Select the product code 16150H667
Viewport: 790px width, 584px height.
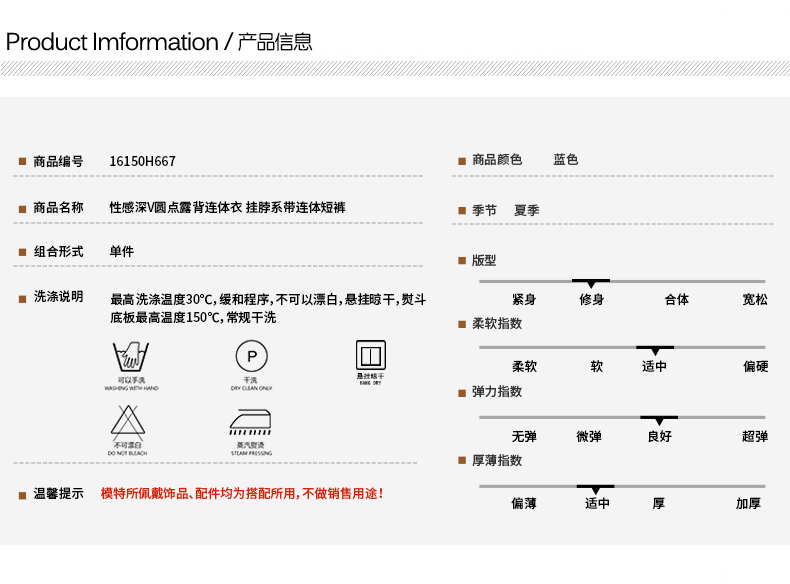(143, 161)
